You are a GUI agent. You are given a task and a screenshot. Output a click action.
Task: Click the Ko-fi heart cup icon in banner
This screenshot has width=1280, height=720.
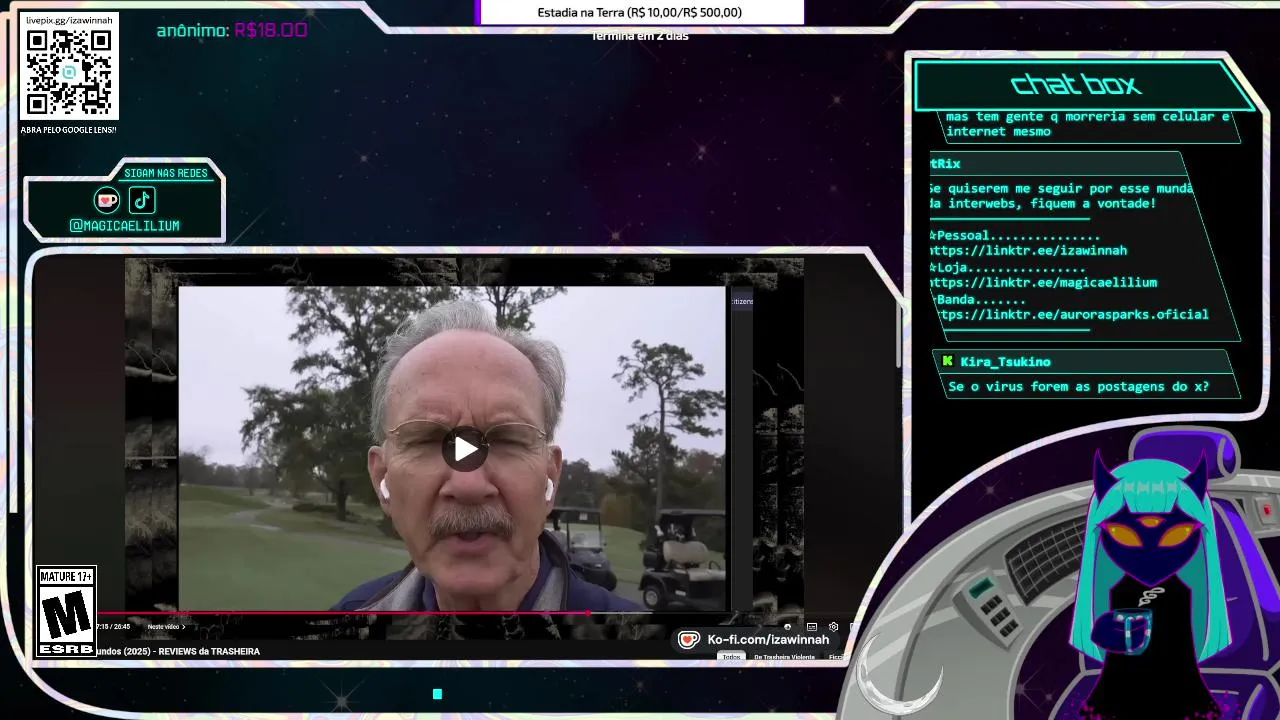(688, 640)
